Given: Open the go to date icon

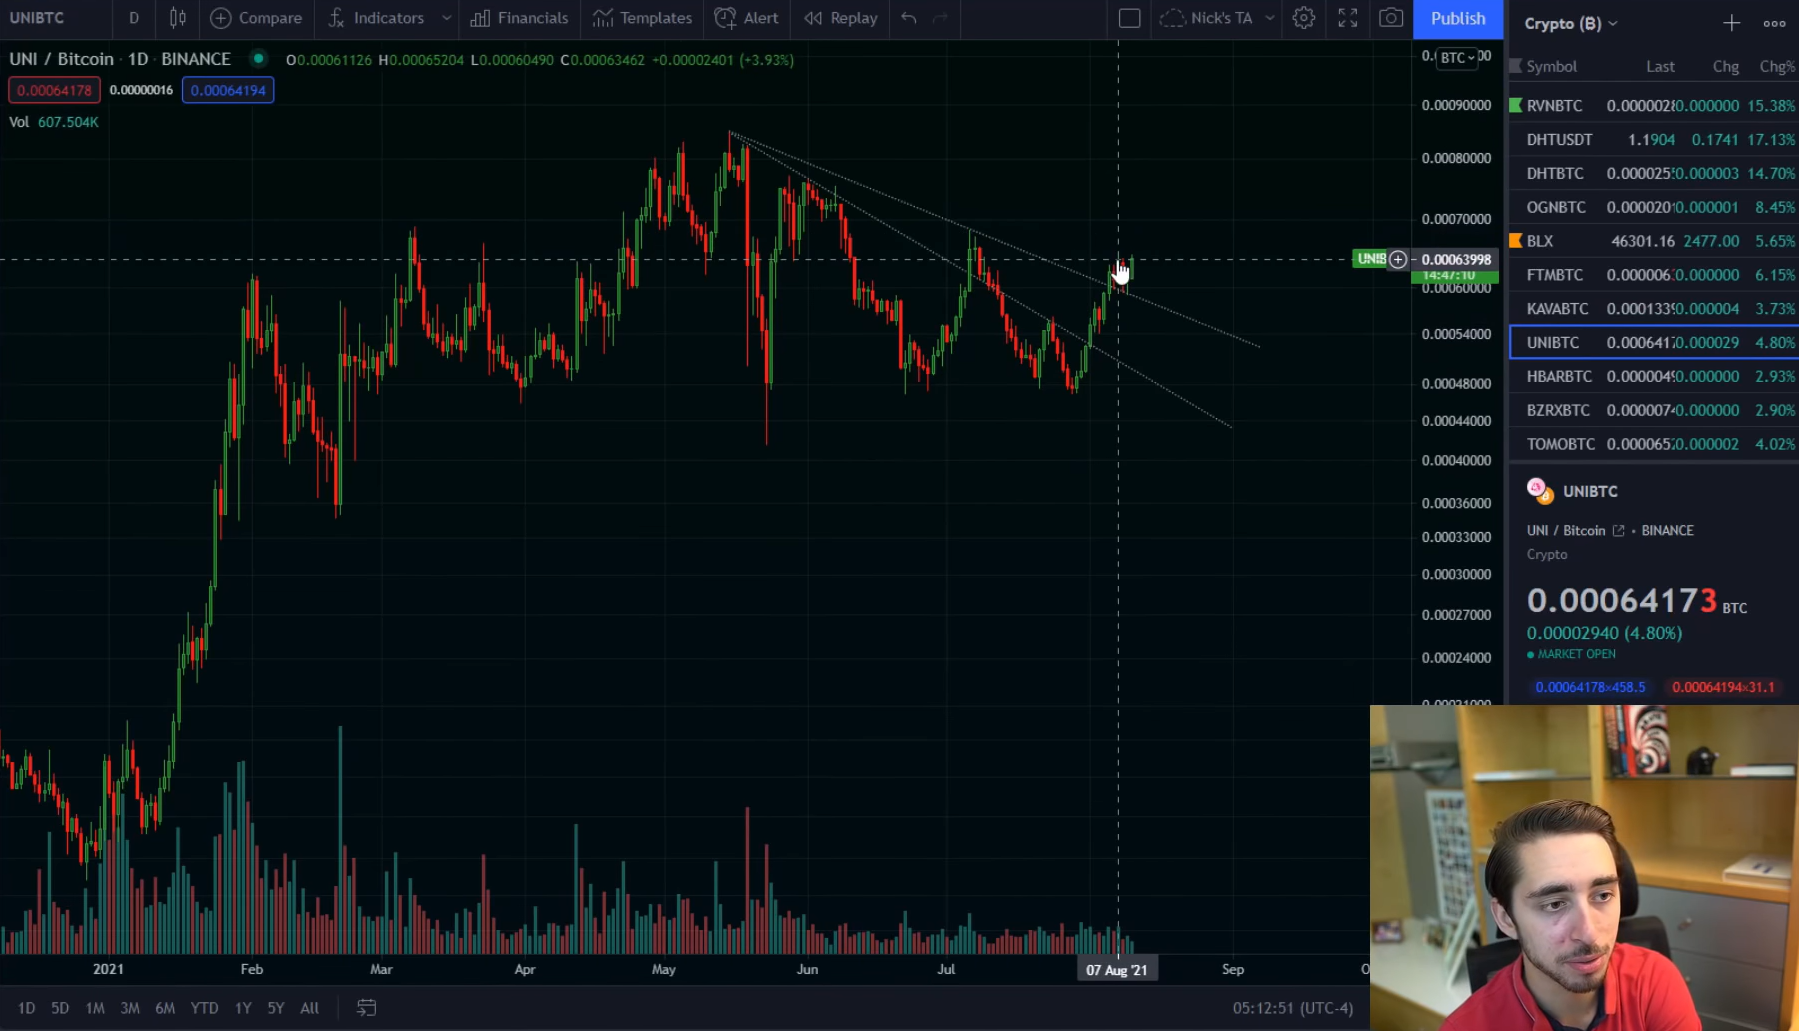Looking at the screenshot, I should [367, 1008].
